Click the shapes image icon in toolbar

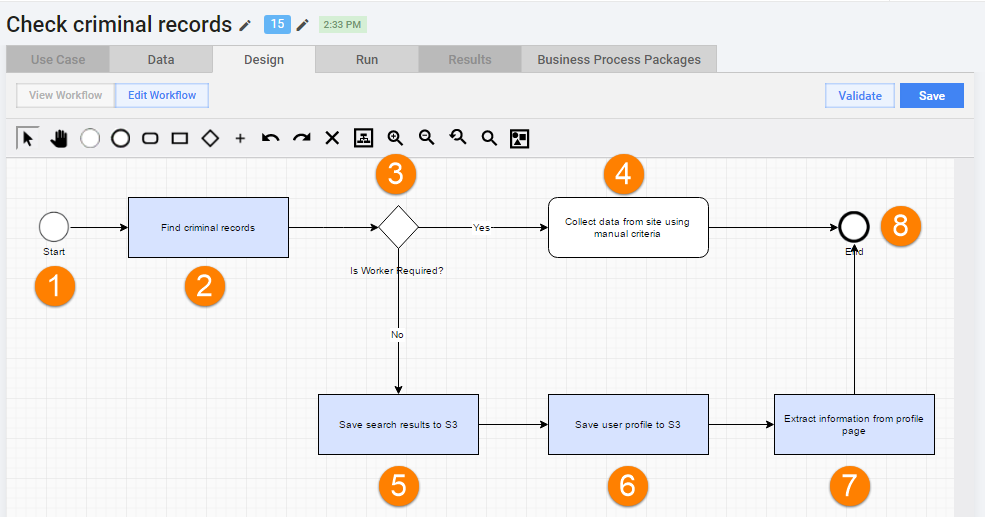[x=520, y=138]
